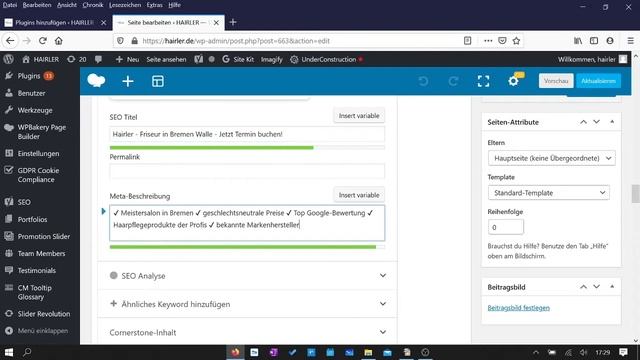Open Ansicht menu
640x360 pixels.
(67, 5)
